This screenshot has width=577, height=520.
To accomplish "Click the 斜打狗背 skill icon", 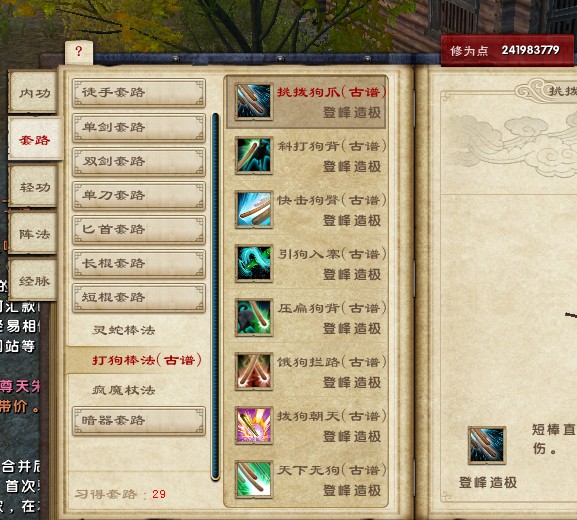I will click(254, 155).
